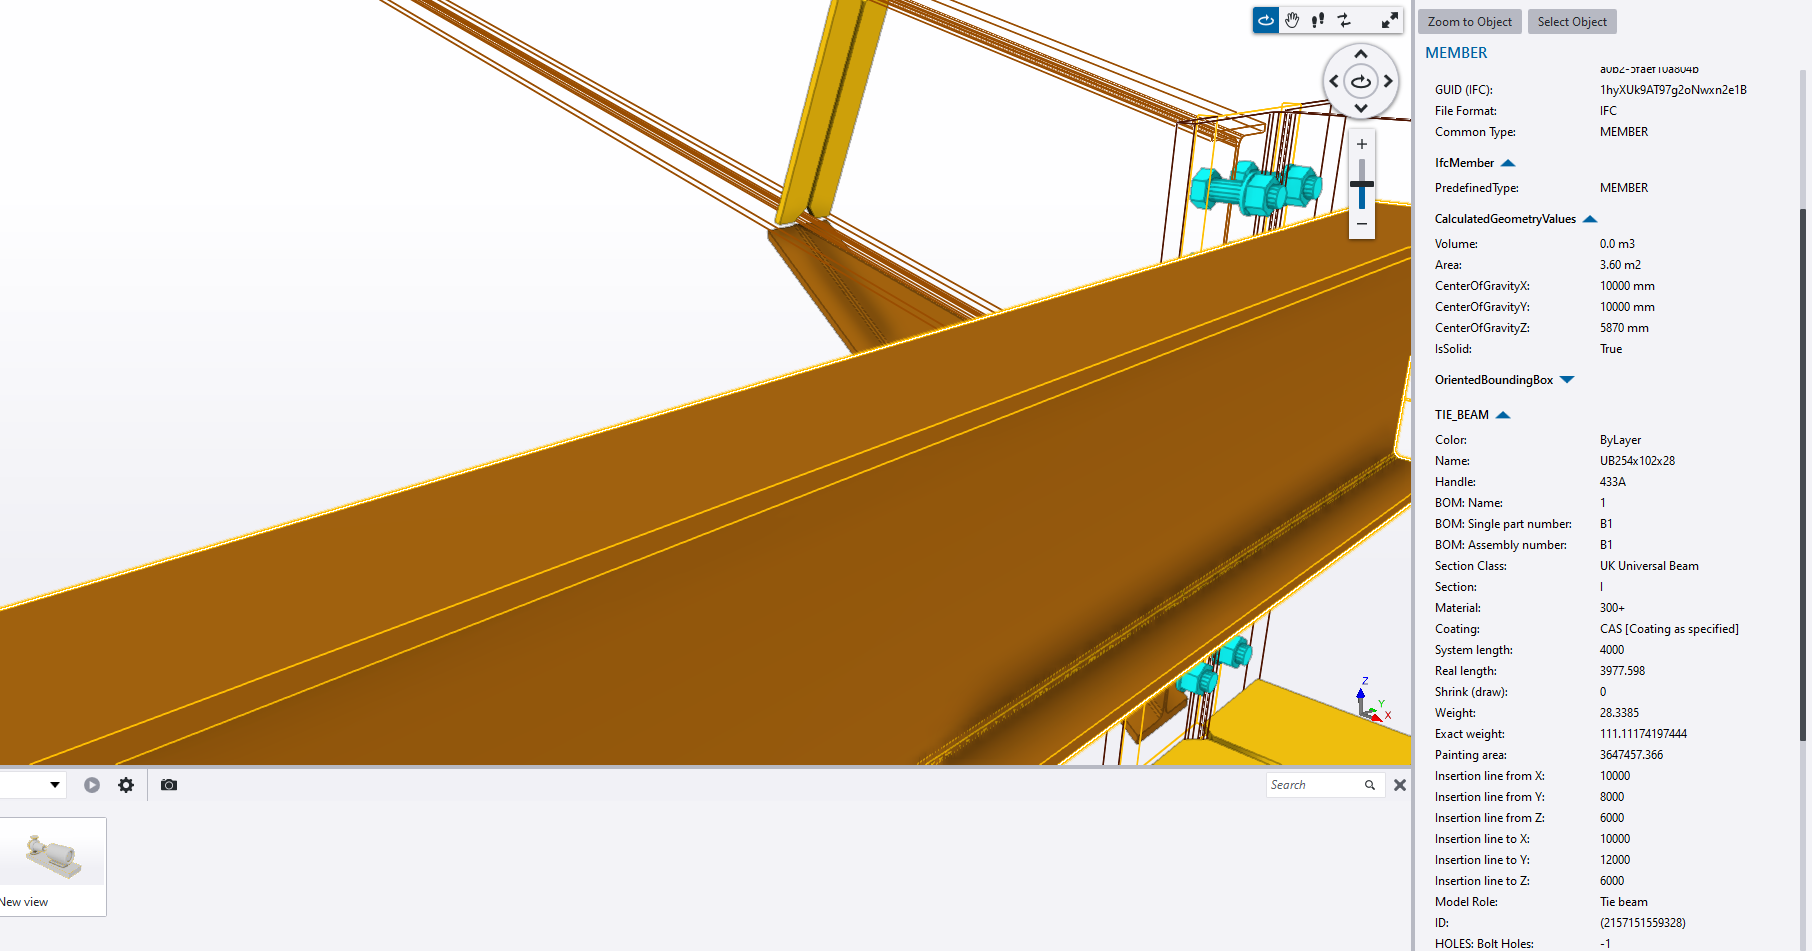Click the Area value 3.60 m2
The width and height of the screenshot is (1812, 951).
[1620, 265]
